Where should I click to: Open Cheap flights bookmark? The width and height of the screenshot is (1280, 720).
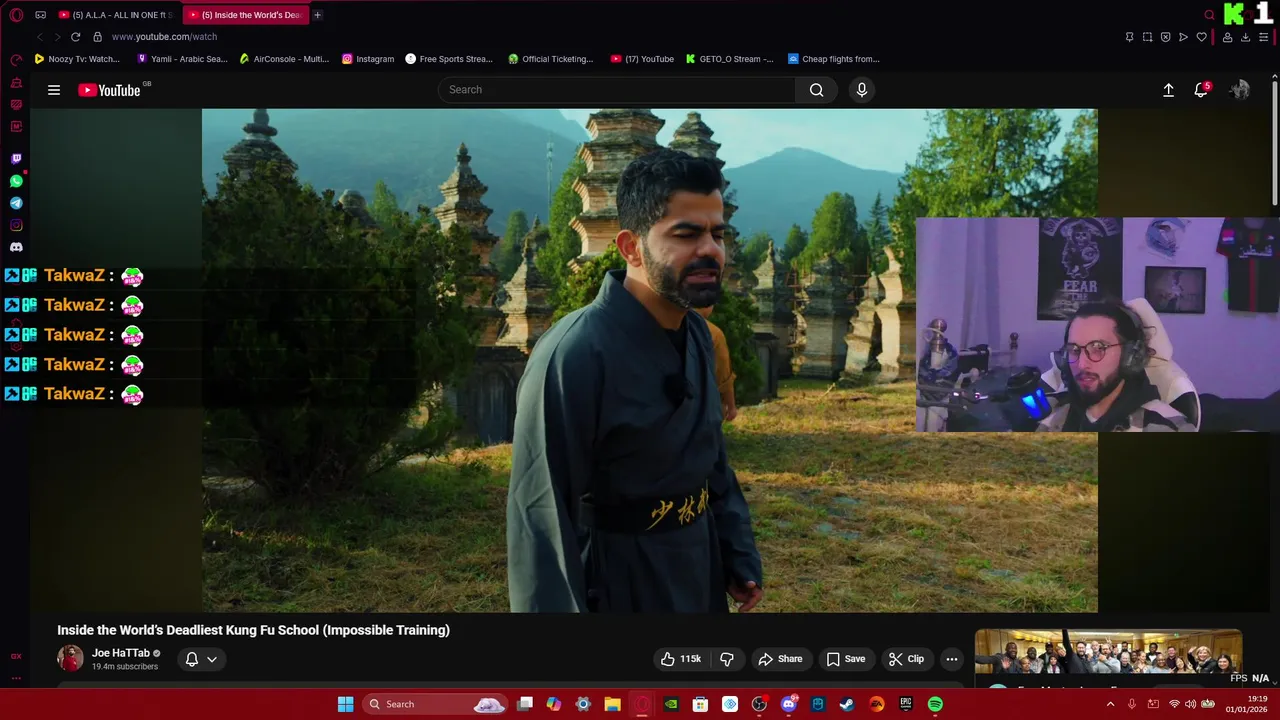click(x=833, y=59)
